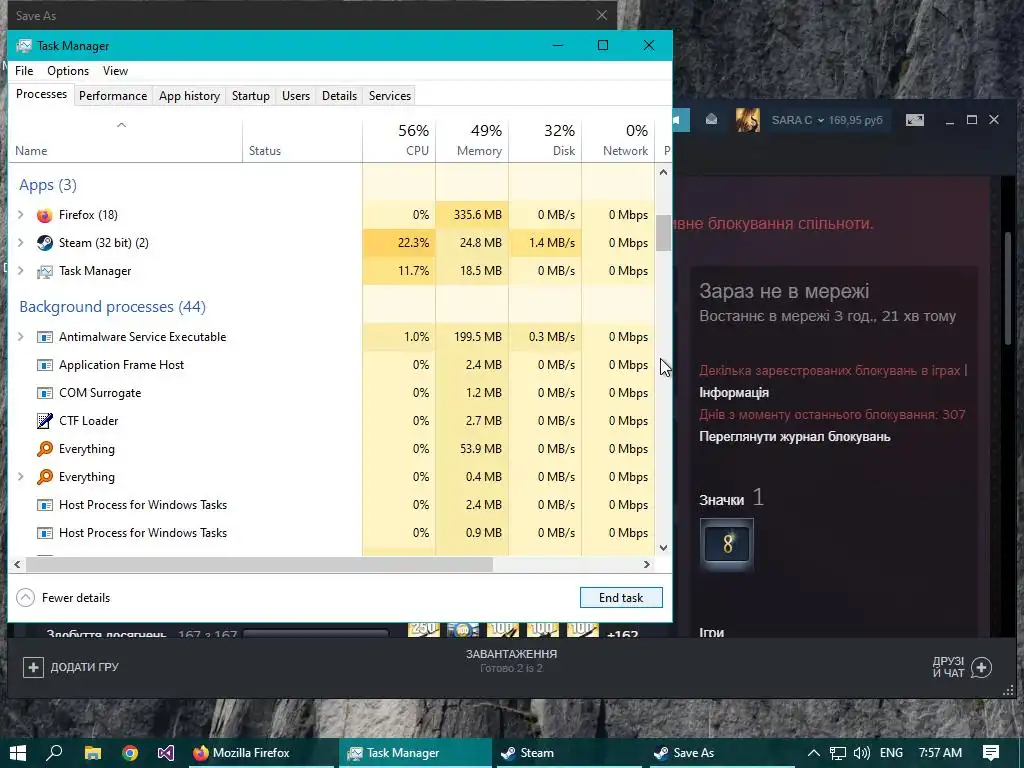Click horizontal scrollbar right arrow in Task Manager
This screenshot has width=1024, height=768.
click(x=647, y=565)
